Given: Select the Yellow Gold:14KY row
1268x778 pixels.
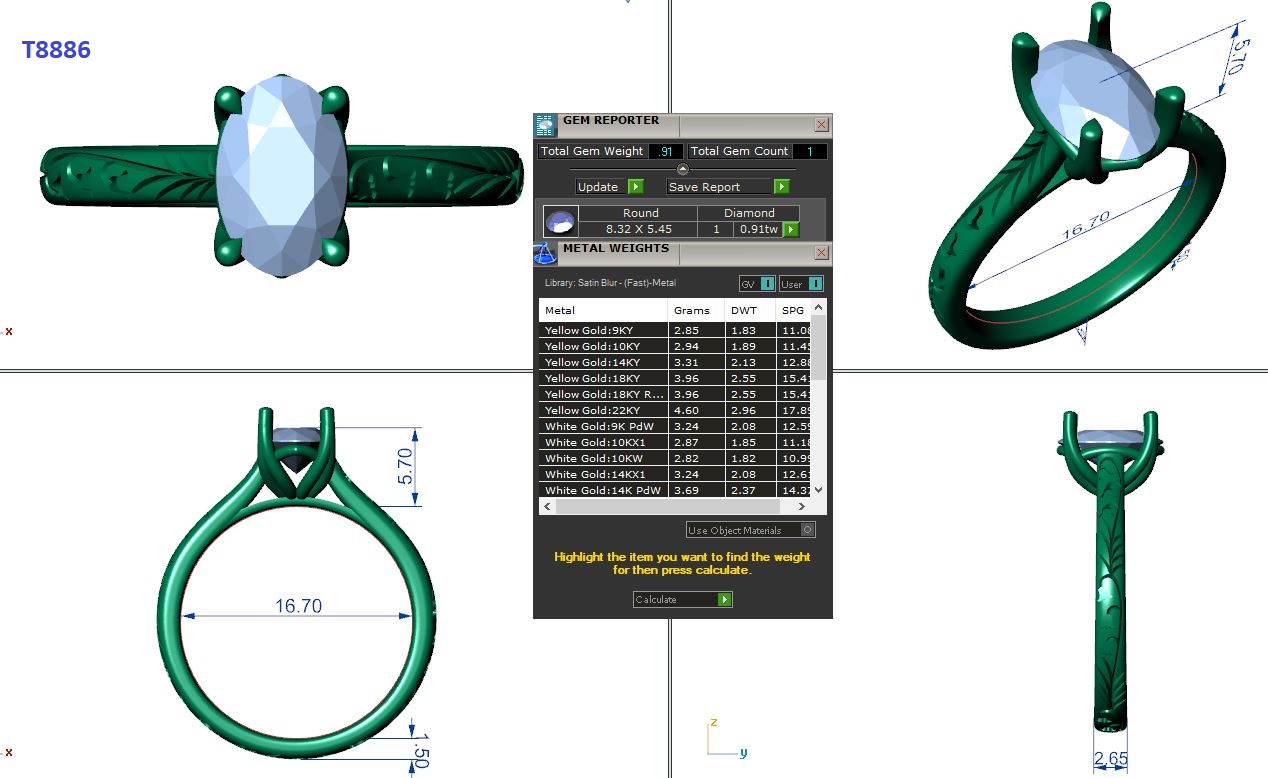Looking at the screenshot, I should tap(603, 362).
